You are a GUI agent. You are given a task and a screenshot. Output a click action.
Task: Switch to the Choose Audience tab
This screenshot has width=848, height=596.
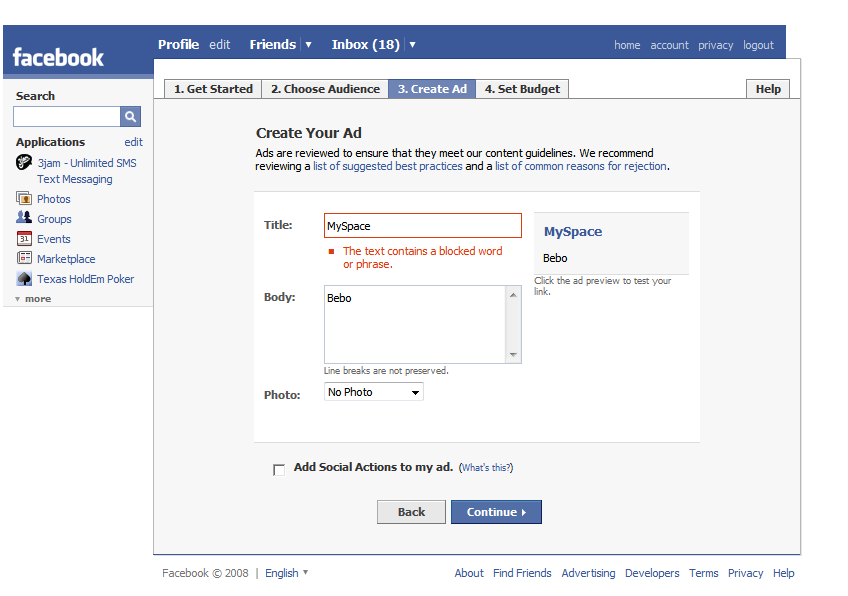pyautogui.click(x=325, y=89)
